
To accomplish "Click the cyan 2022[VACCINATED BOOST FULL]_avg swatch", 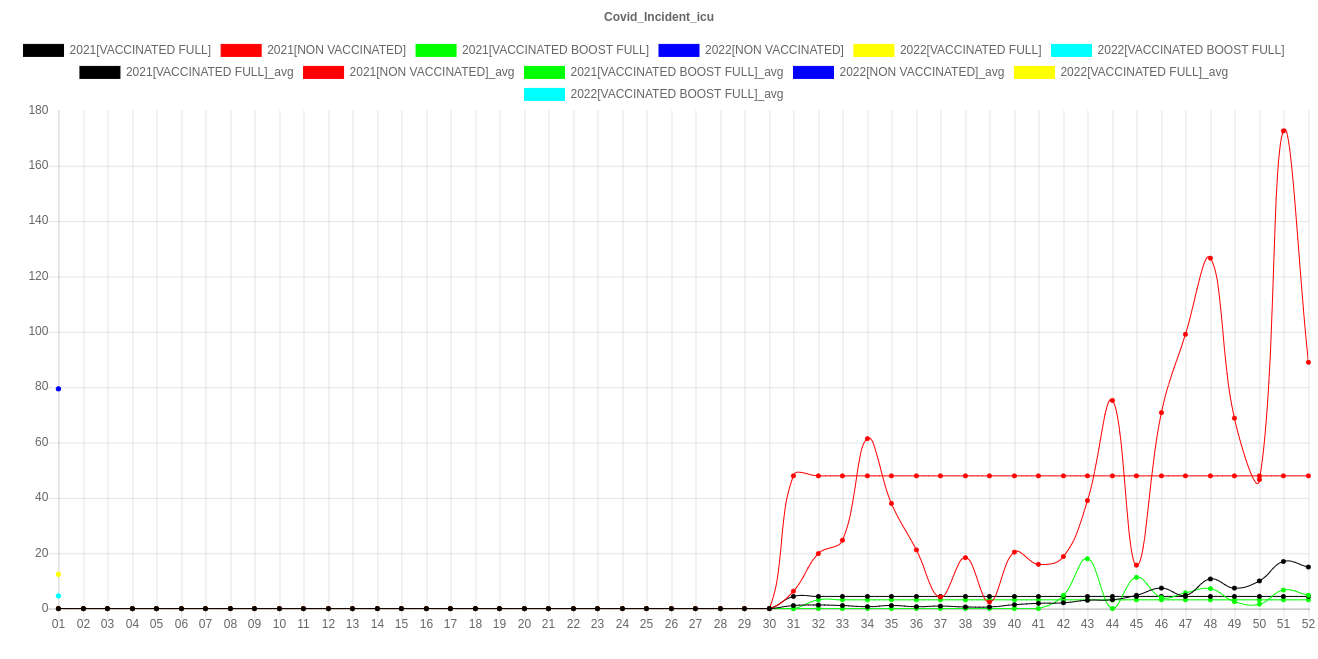I will click(x=544, y=94).
